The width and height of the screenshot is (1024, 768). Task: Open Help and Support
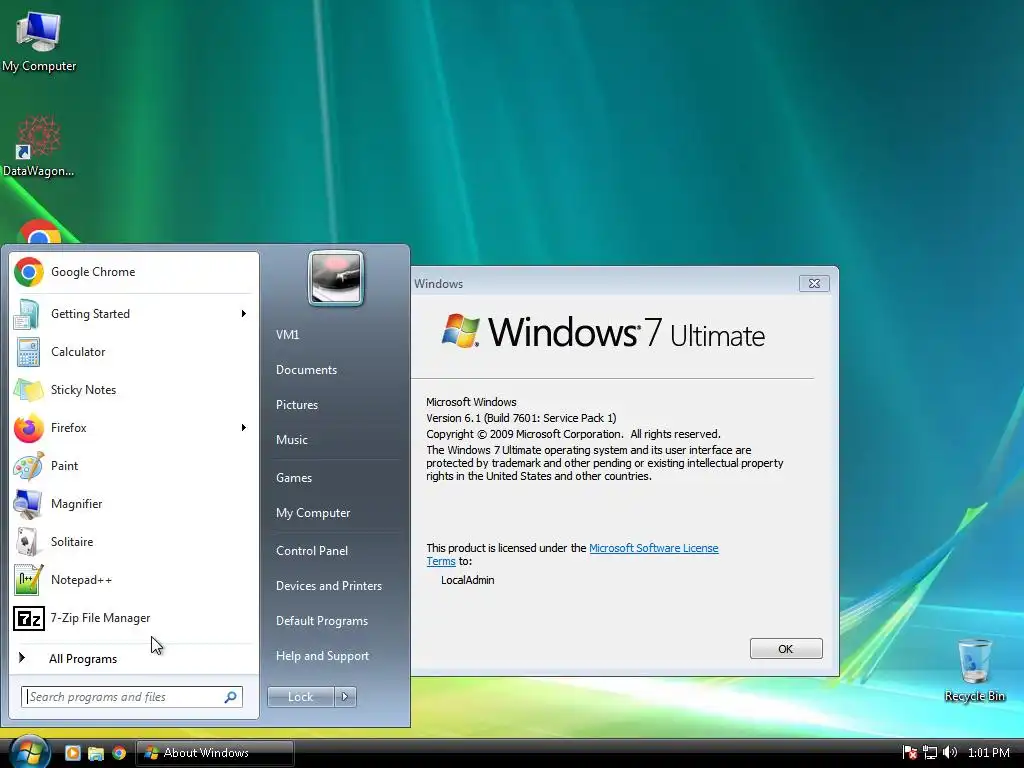pos(322,656)
